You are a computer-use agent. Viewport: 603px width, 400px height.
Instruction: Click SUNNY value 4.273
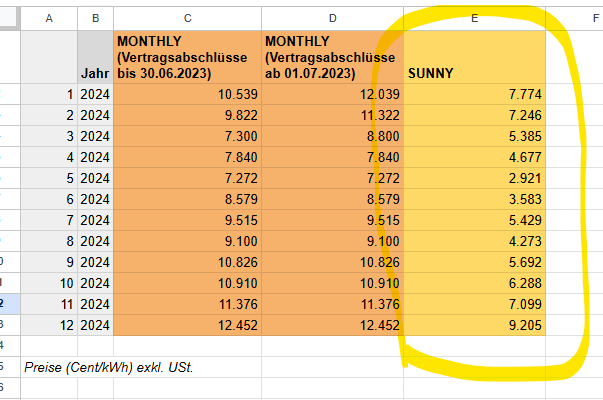pyautogui.click(x=475, y=241)
